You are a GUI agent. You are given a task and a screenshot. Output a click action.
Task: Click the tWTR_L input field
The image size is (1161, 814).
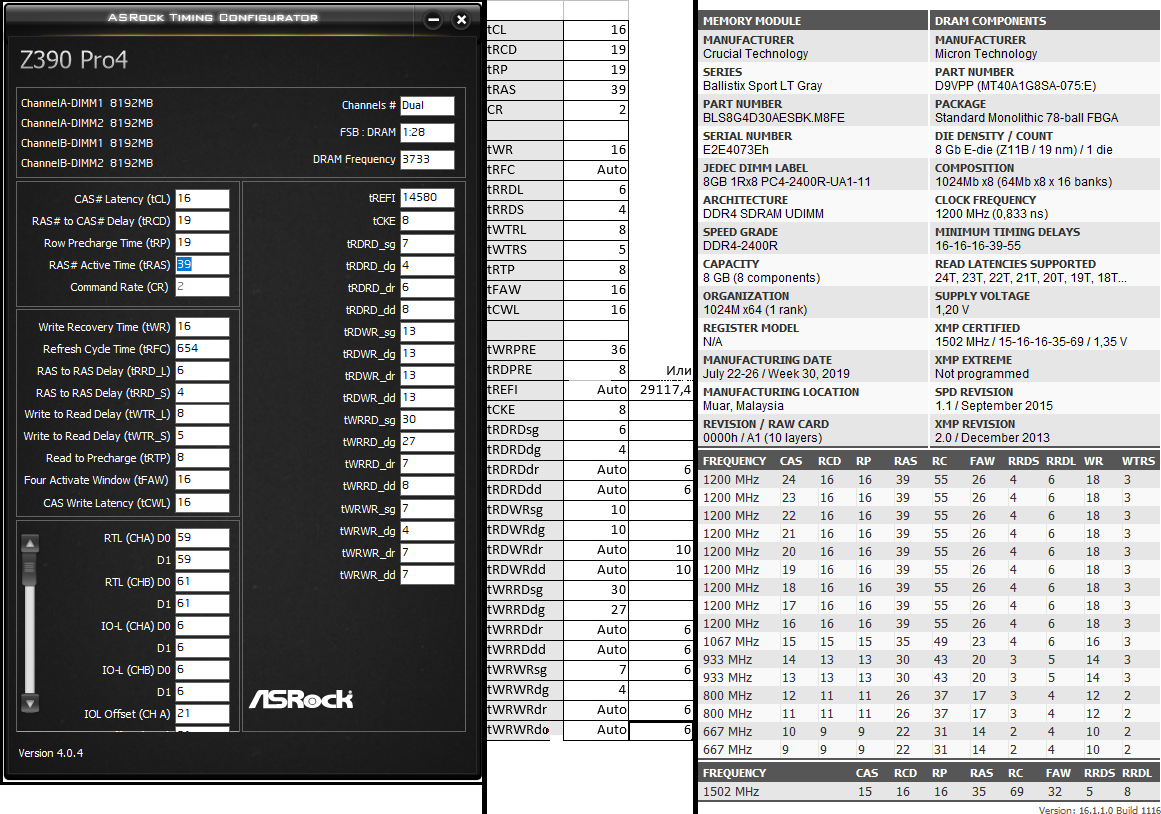tap(202, 413)
